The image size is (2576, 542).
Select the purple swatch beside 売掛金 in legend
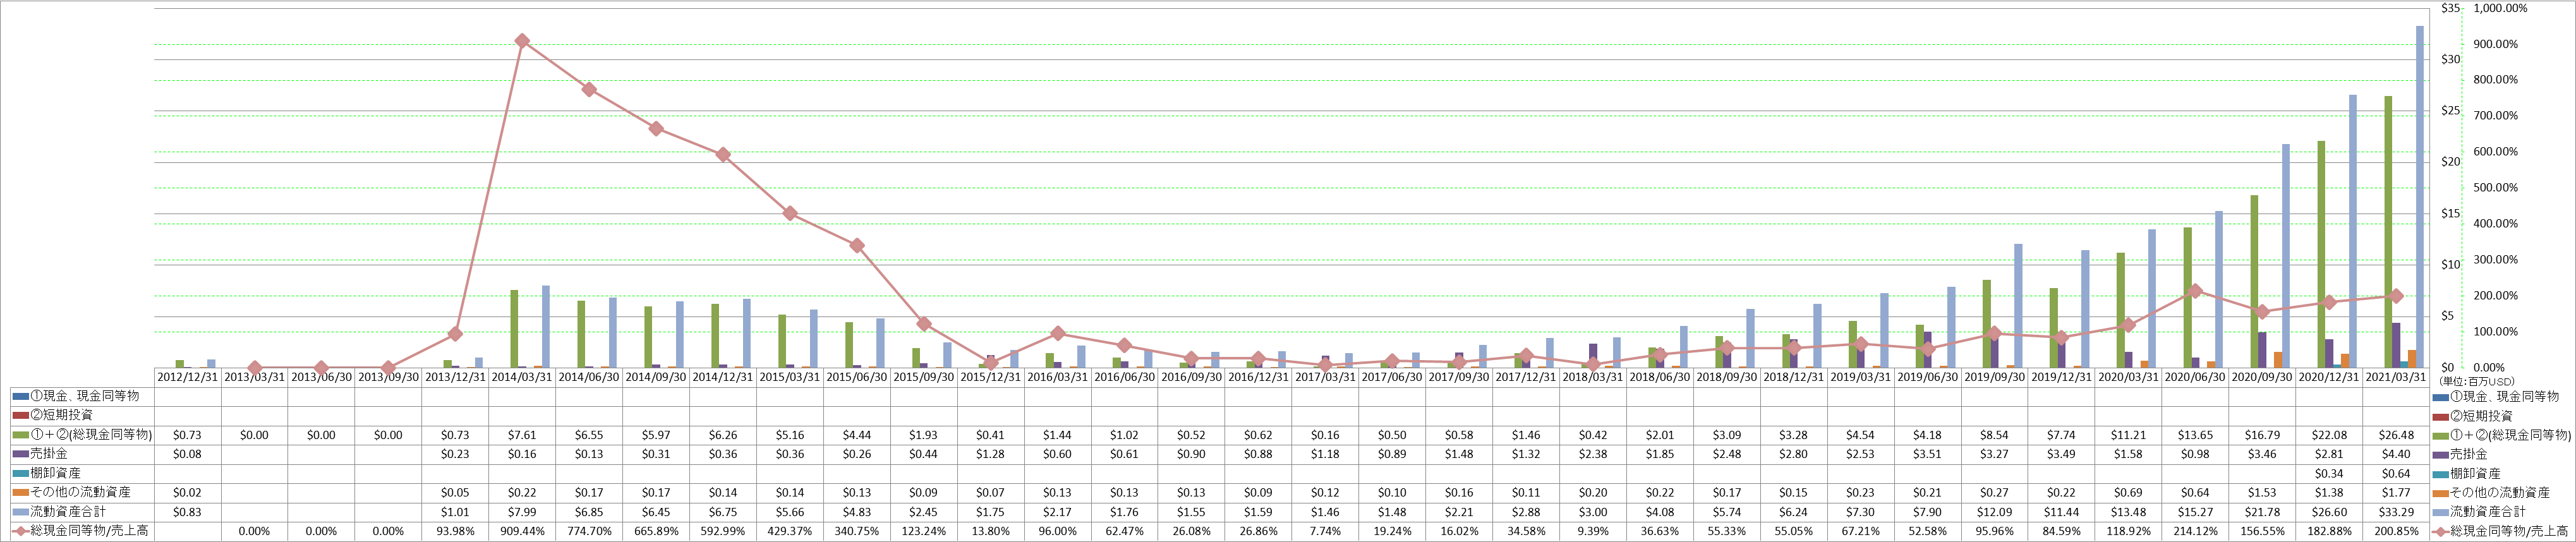pos(2441,455)
